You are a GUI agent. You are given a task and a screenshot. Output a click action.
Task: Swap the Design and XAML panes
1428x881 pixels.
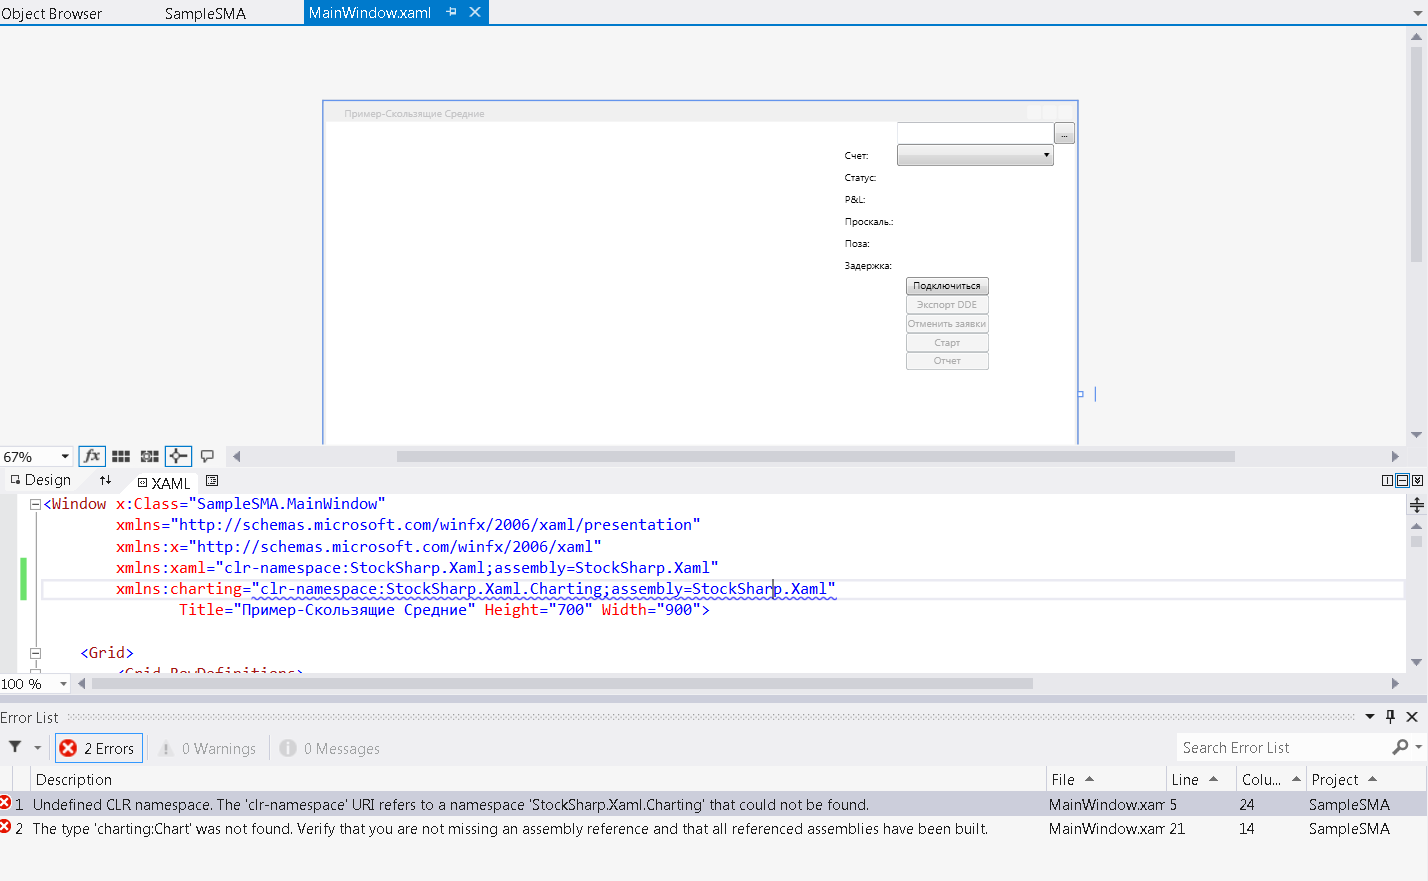[x=105, y=481]
